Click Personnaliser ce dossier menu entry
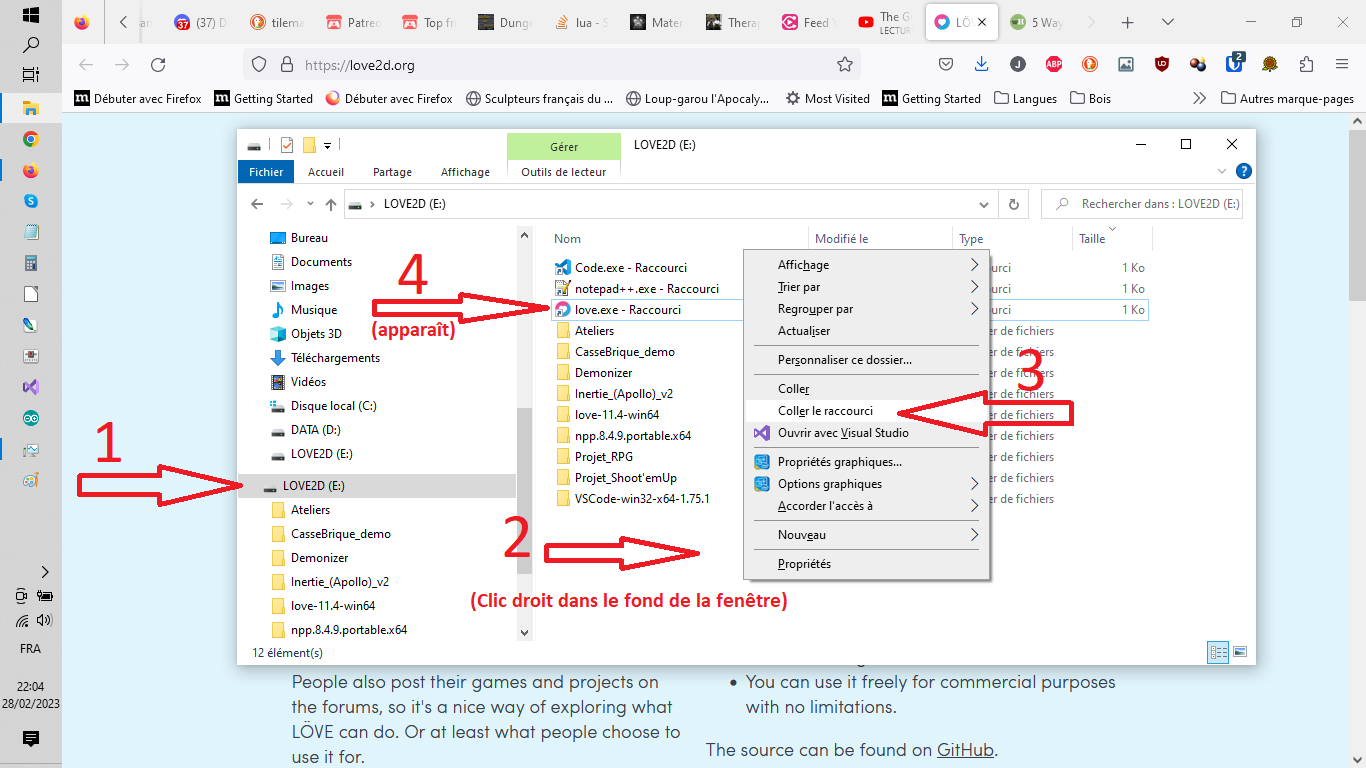The width and height of the screenshot is (1366, 768). (866, 360)
